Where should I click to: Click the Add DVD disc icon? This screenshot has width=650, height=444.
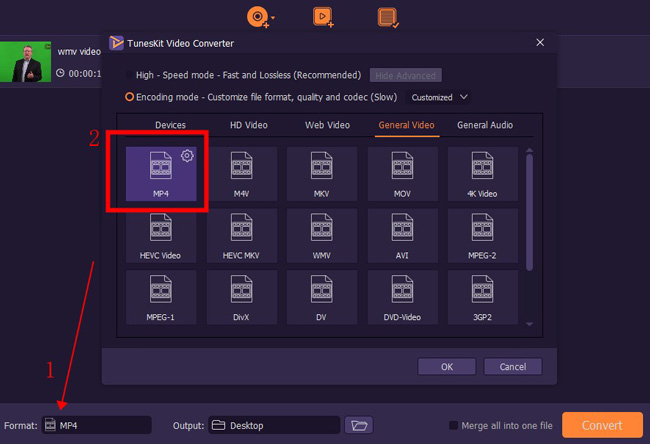click(x=257, y=17)
